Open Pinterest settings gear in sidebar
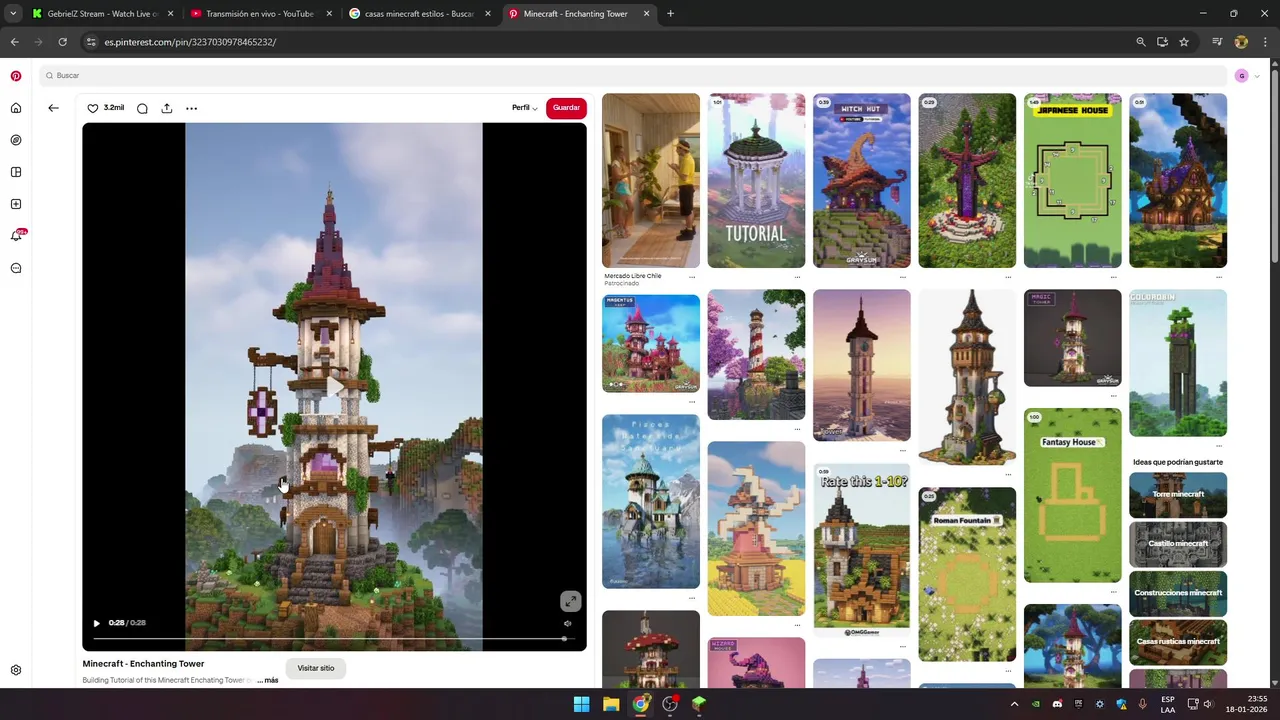Image resolution: width=1280 pixels, height=720 pixels. click(16, 670)
